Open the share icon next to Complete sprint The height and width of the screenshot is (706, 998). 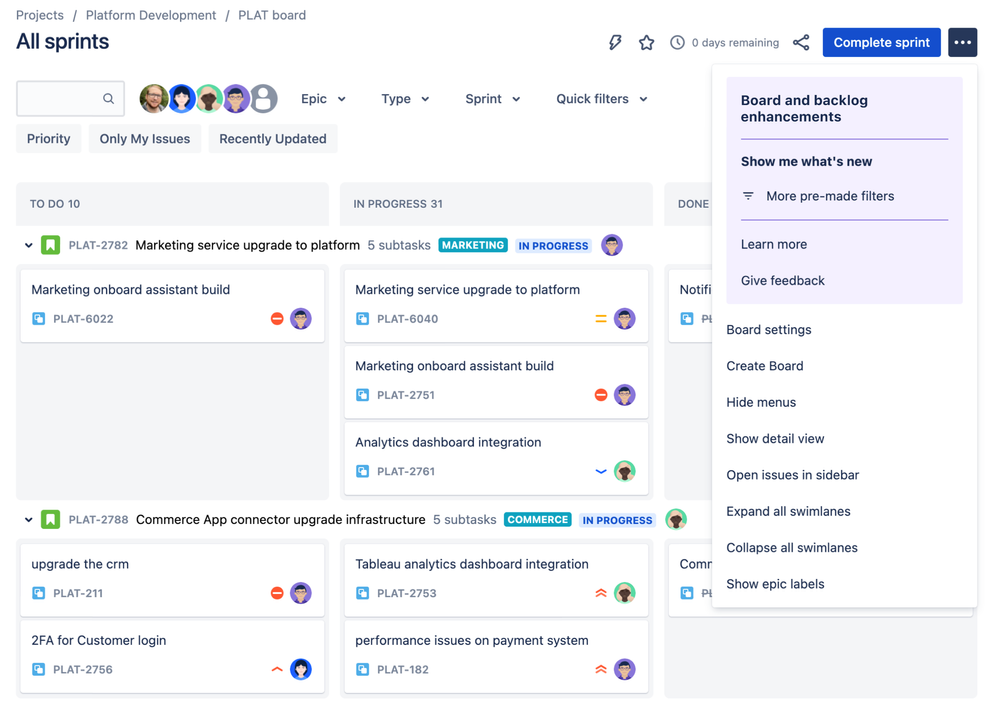(801, 43)
